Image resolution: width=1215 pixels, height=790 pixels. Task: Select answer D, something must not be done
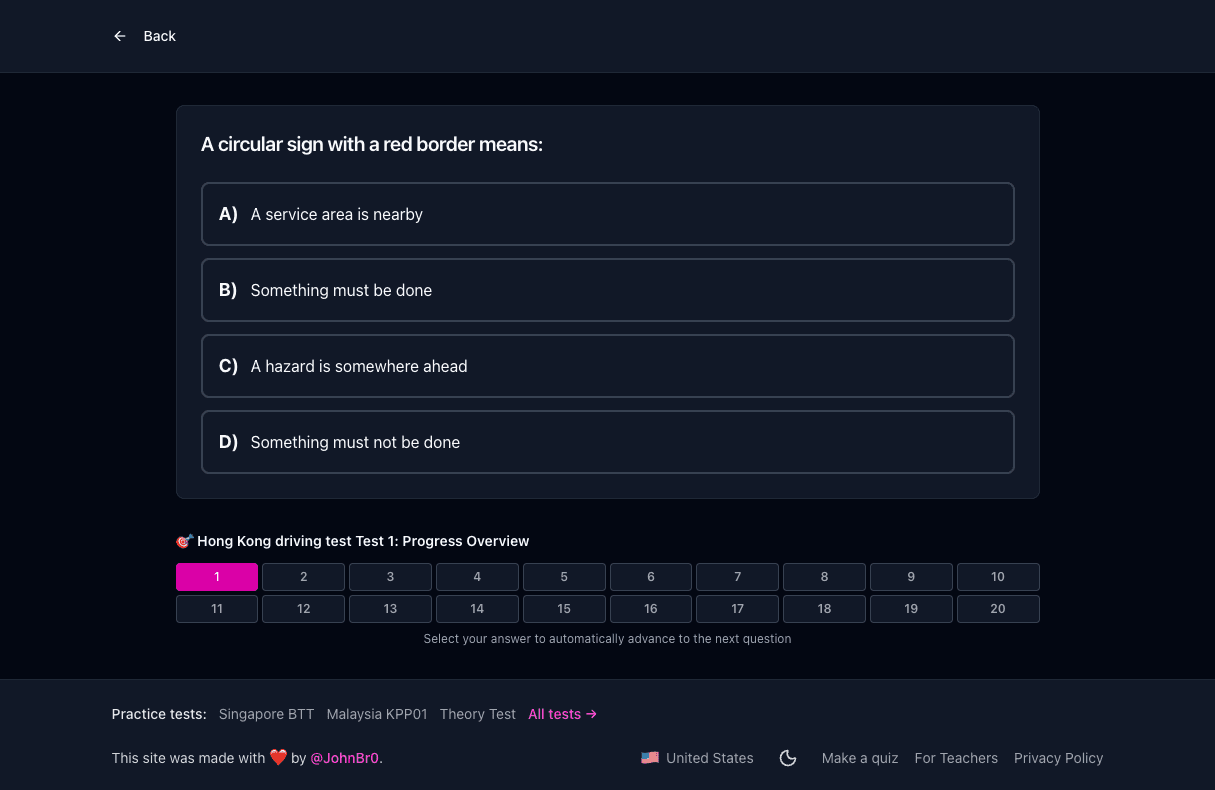tap(608, 442)
